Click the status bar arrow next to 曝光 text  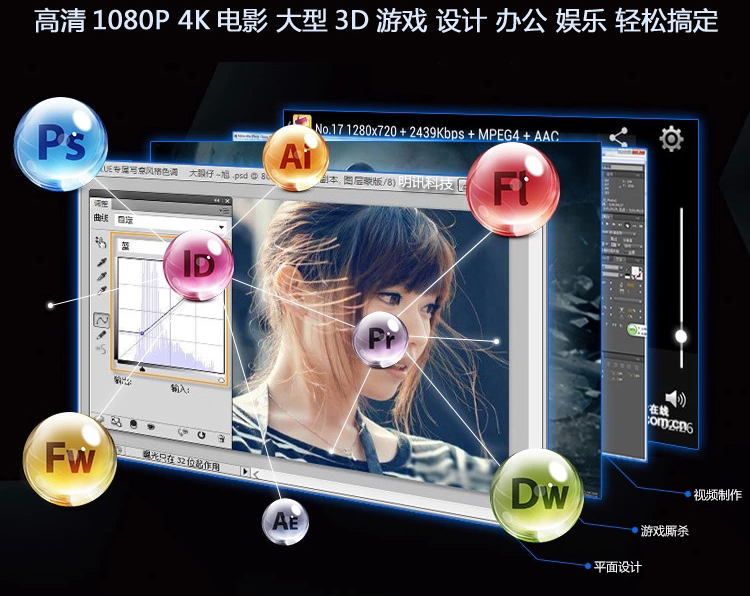[245, 471]
